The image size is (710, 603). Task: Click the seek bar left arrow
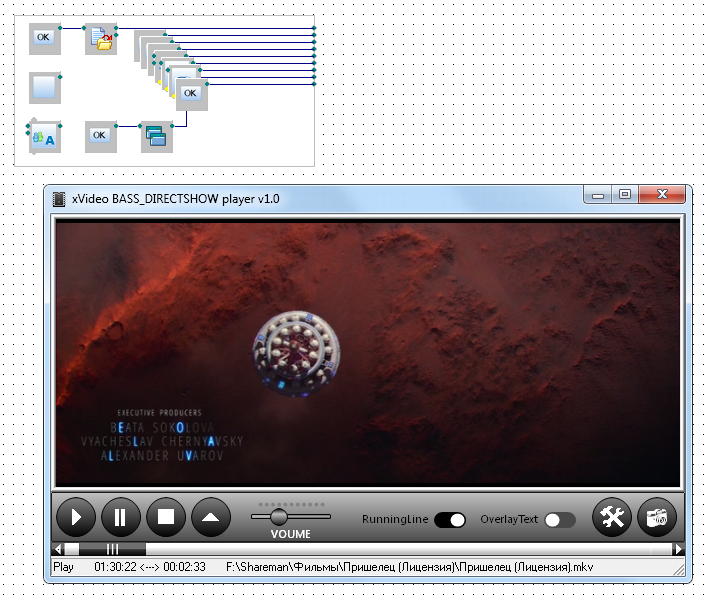tap(58, 549)
